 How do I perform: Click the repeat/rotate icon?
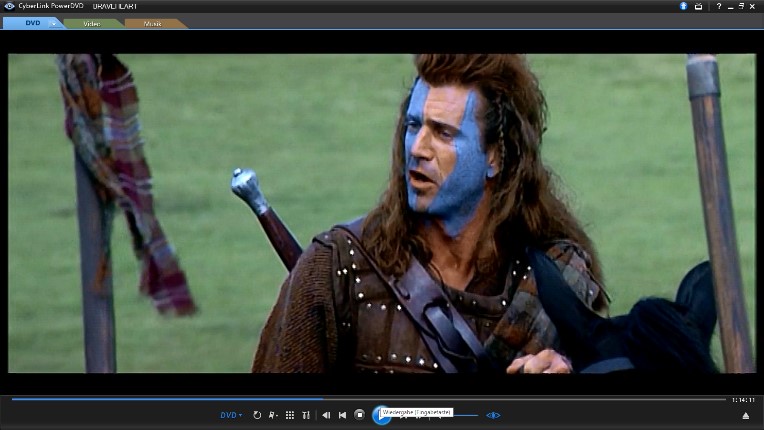[x=257, y=415]
